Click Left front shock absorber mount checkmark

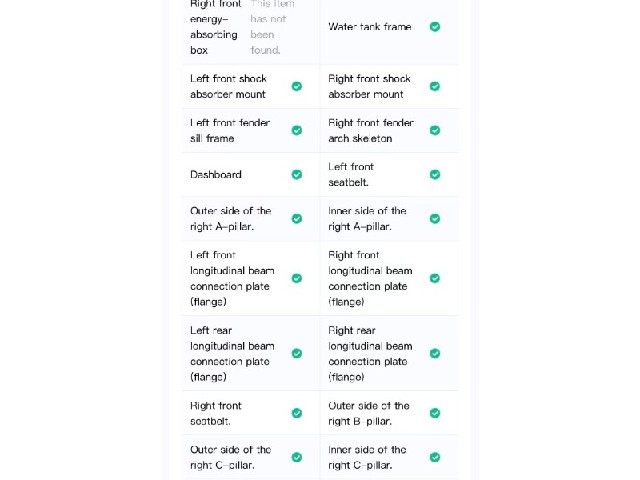click(297, 87)
